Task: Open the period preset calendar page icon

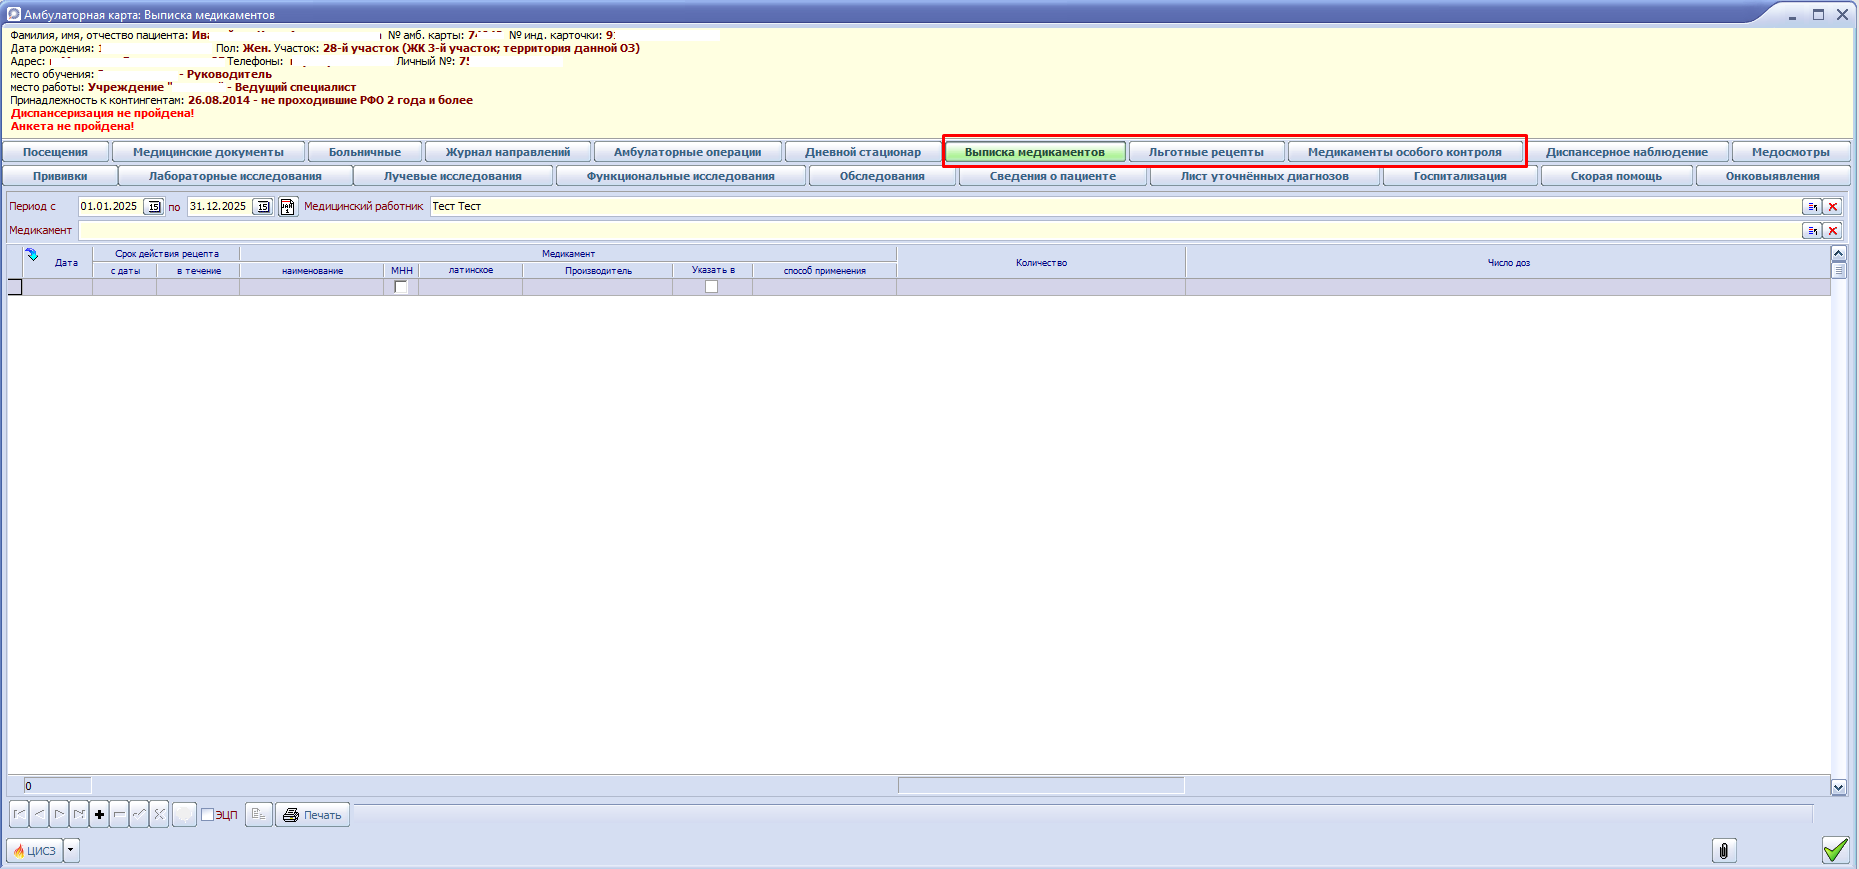Action: 287,207
